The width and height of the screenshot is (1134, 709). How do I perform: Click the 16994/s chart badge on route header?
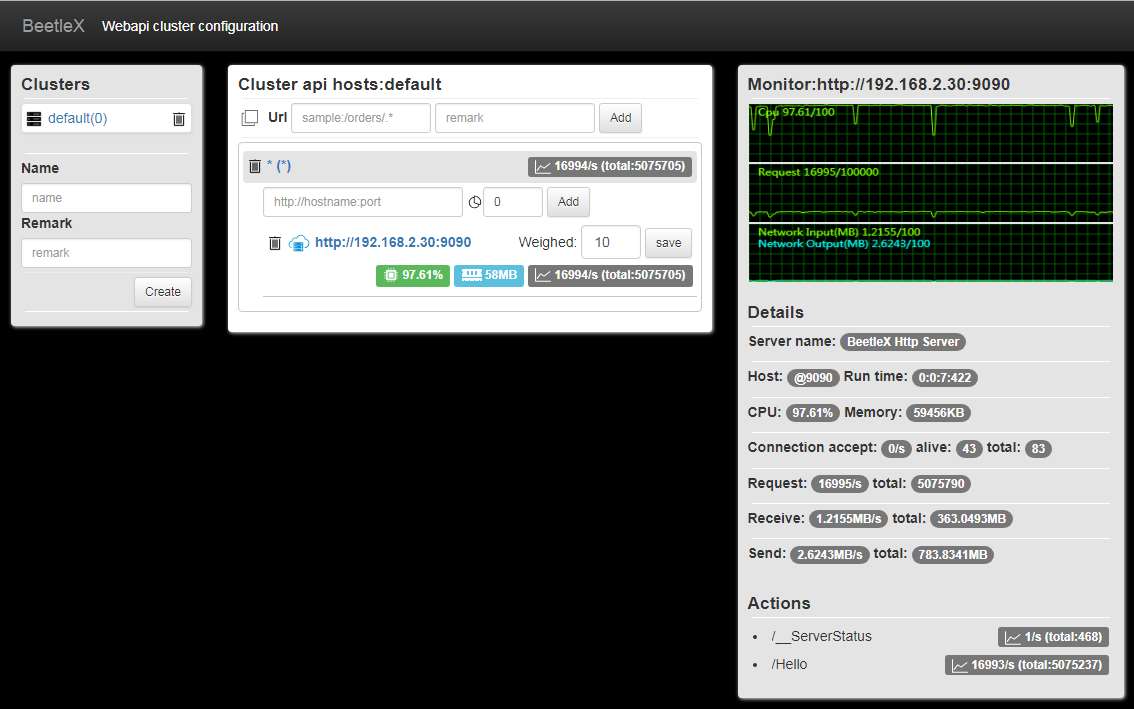[x=610, y=166]
